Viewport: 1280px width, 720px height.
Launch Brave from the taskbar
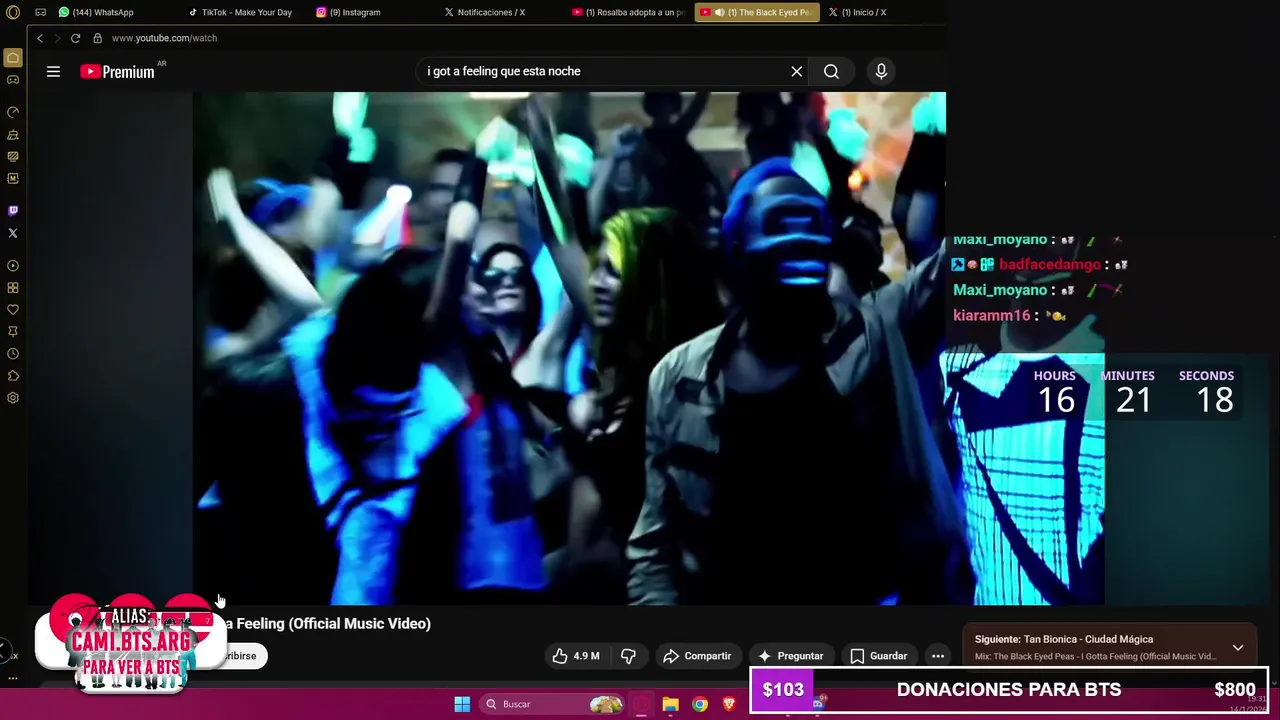[729, 704]
